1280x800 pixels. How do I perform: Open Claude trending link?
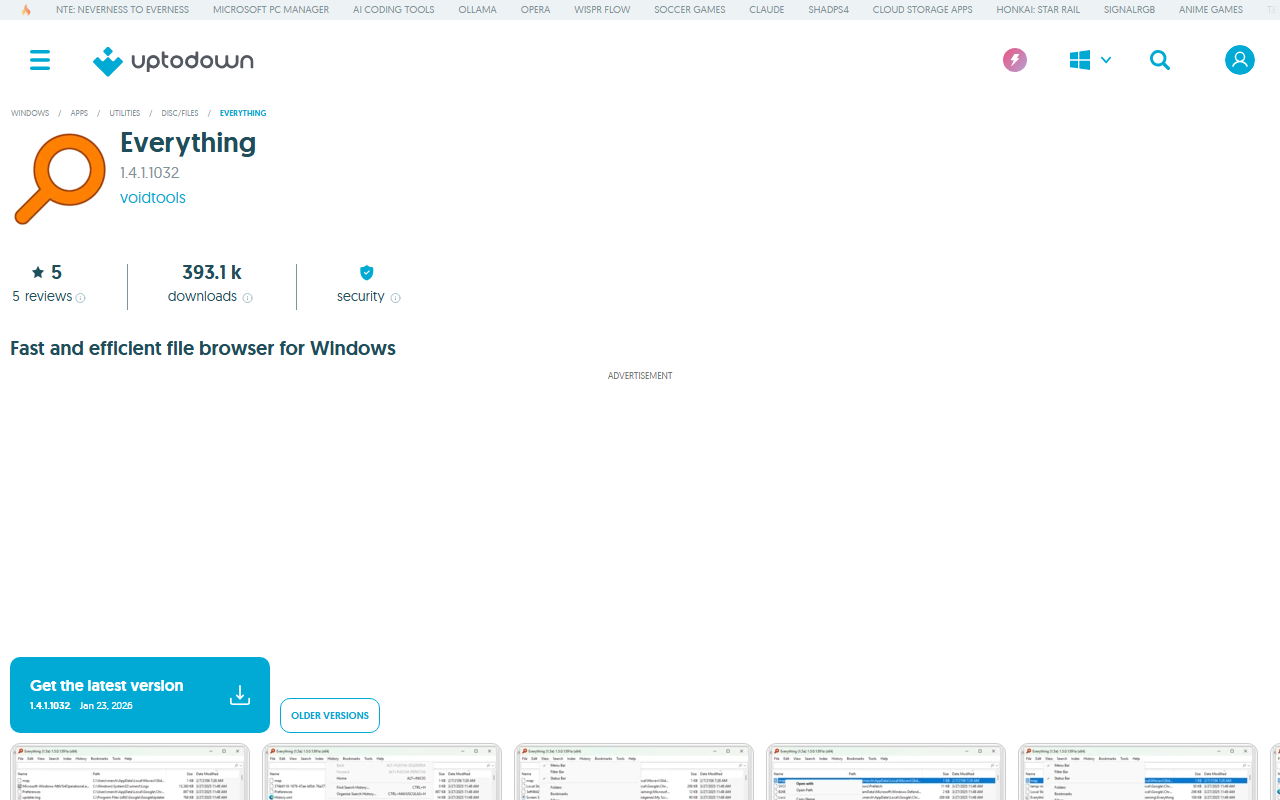pyautogui.click(x=767, y=10)
